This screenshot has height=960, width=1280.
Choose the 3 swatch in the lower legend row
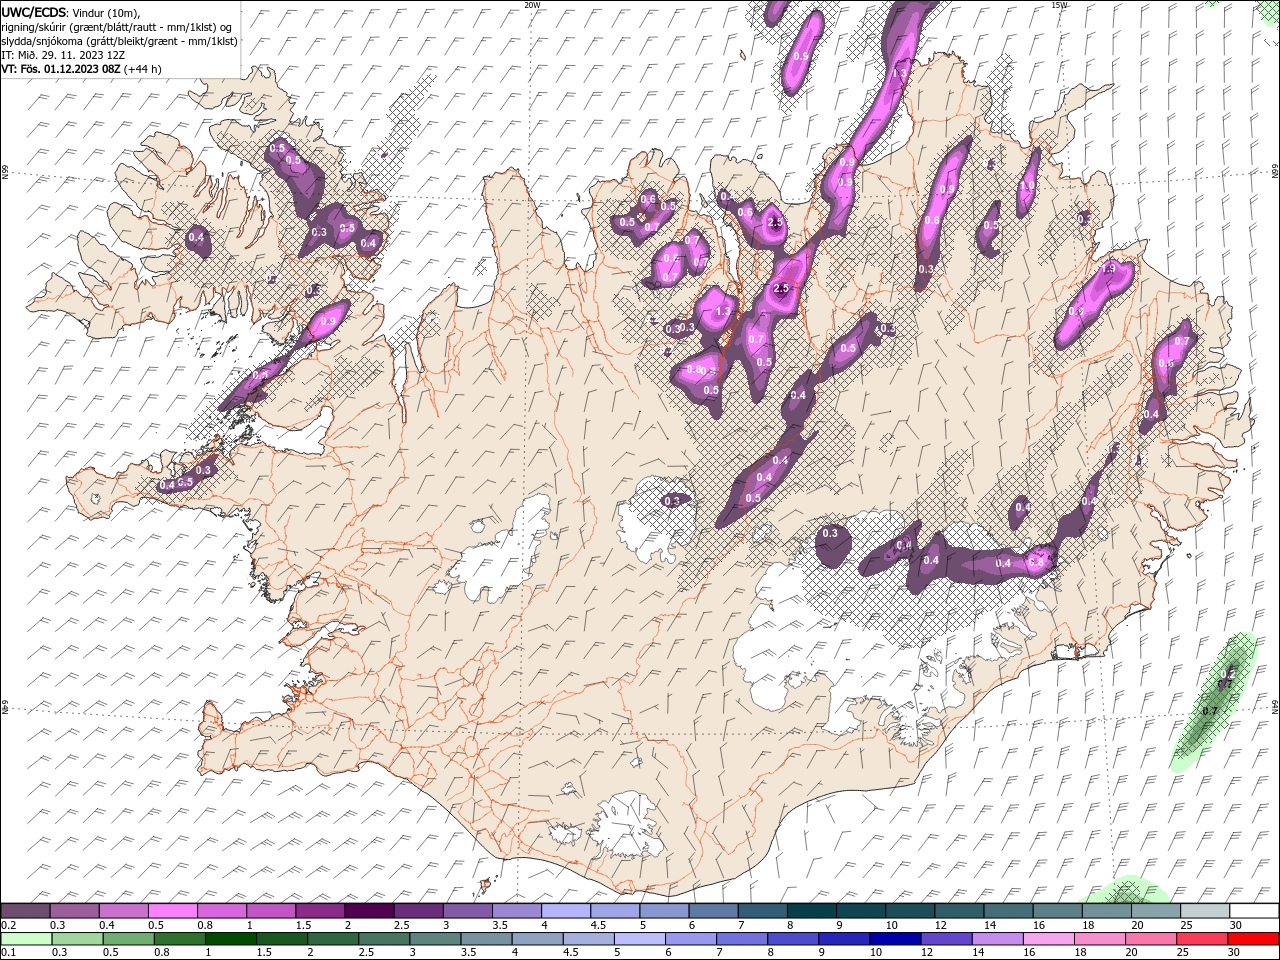435,939
